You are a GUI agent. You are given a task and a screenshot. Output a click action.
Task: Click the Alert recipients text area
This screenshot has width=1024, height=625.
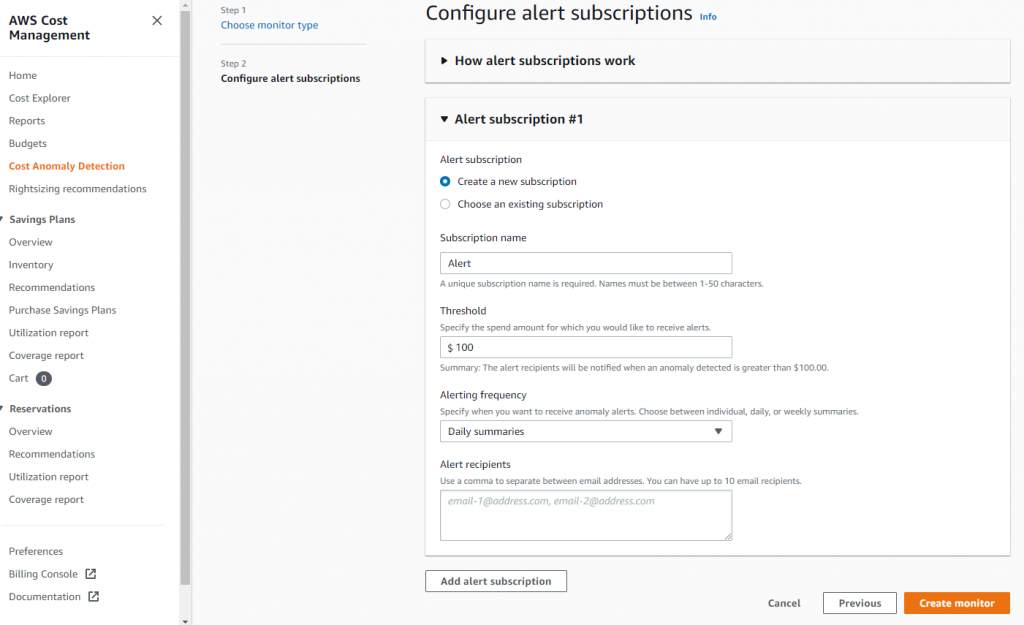(586, 515)
